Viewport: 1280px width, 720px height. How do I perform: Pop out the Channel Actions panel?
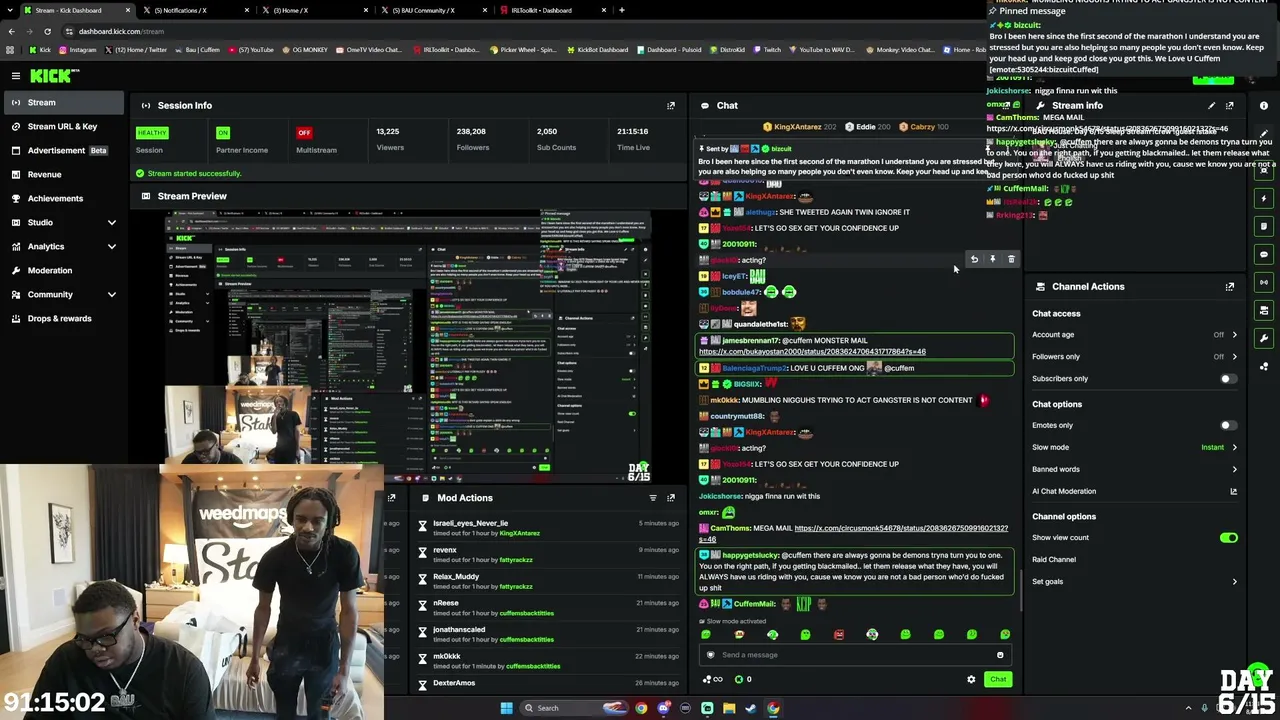(x=1230, y=286)
